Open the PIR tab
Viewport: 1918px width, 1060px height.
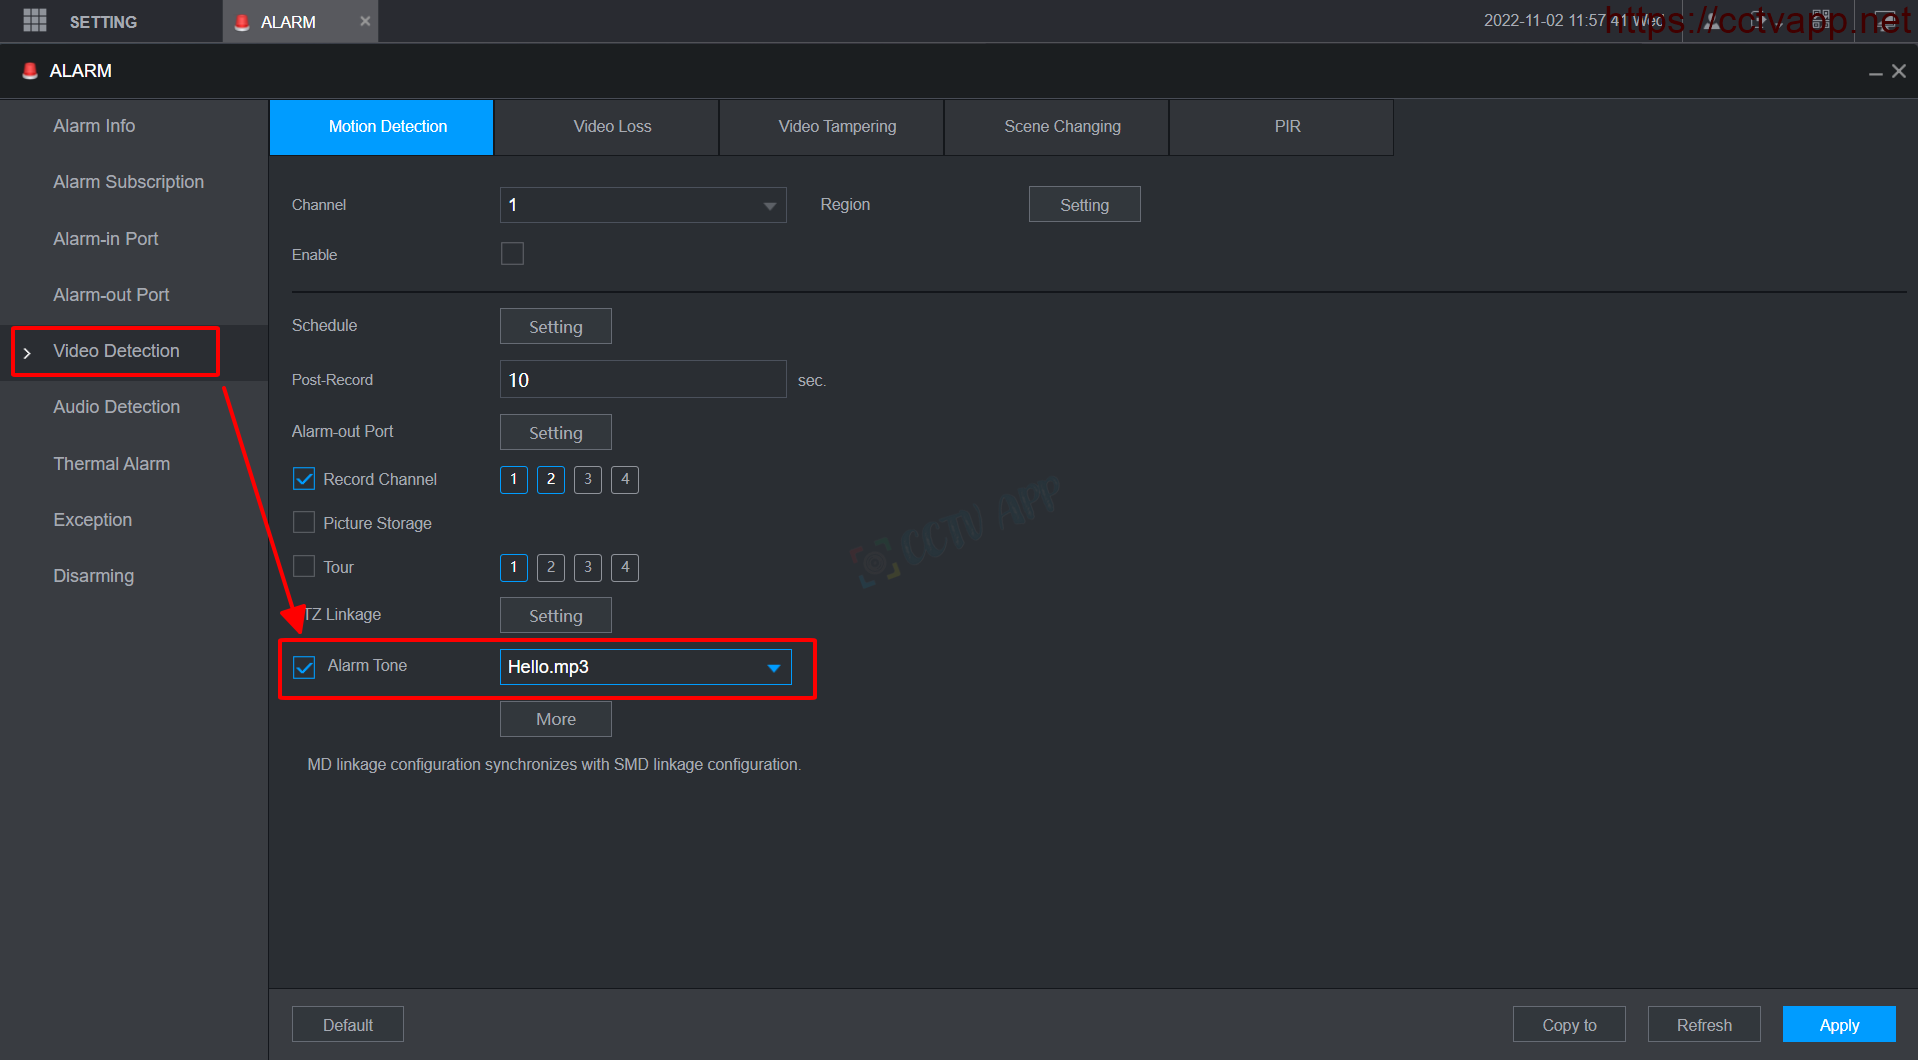click(1287, 127)
